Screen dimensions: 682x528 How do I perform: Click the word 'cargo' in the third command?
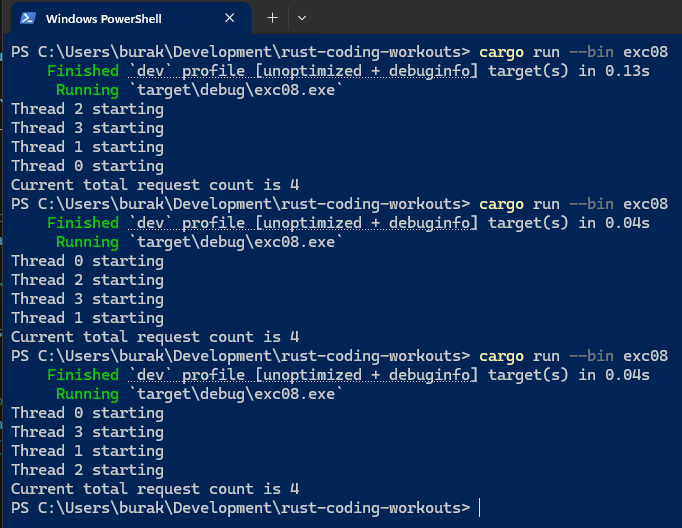500,356
